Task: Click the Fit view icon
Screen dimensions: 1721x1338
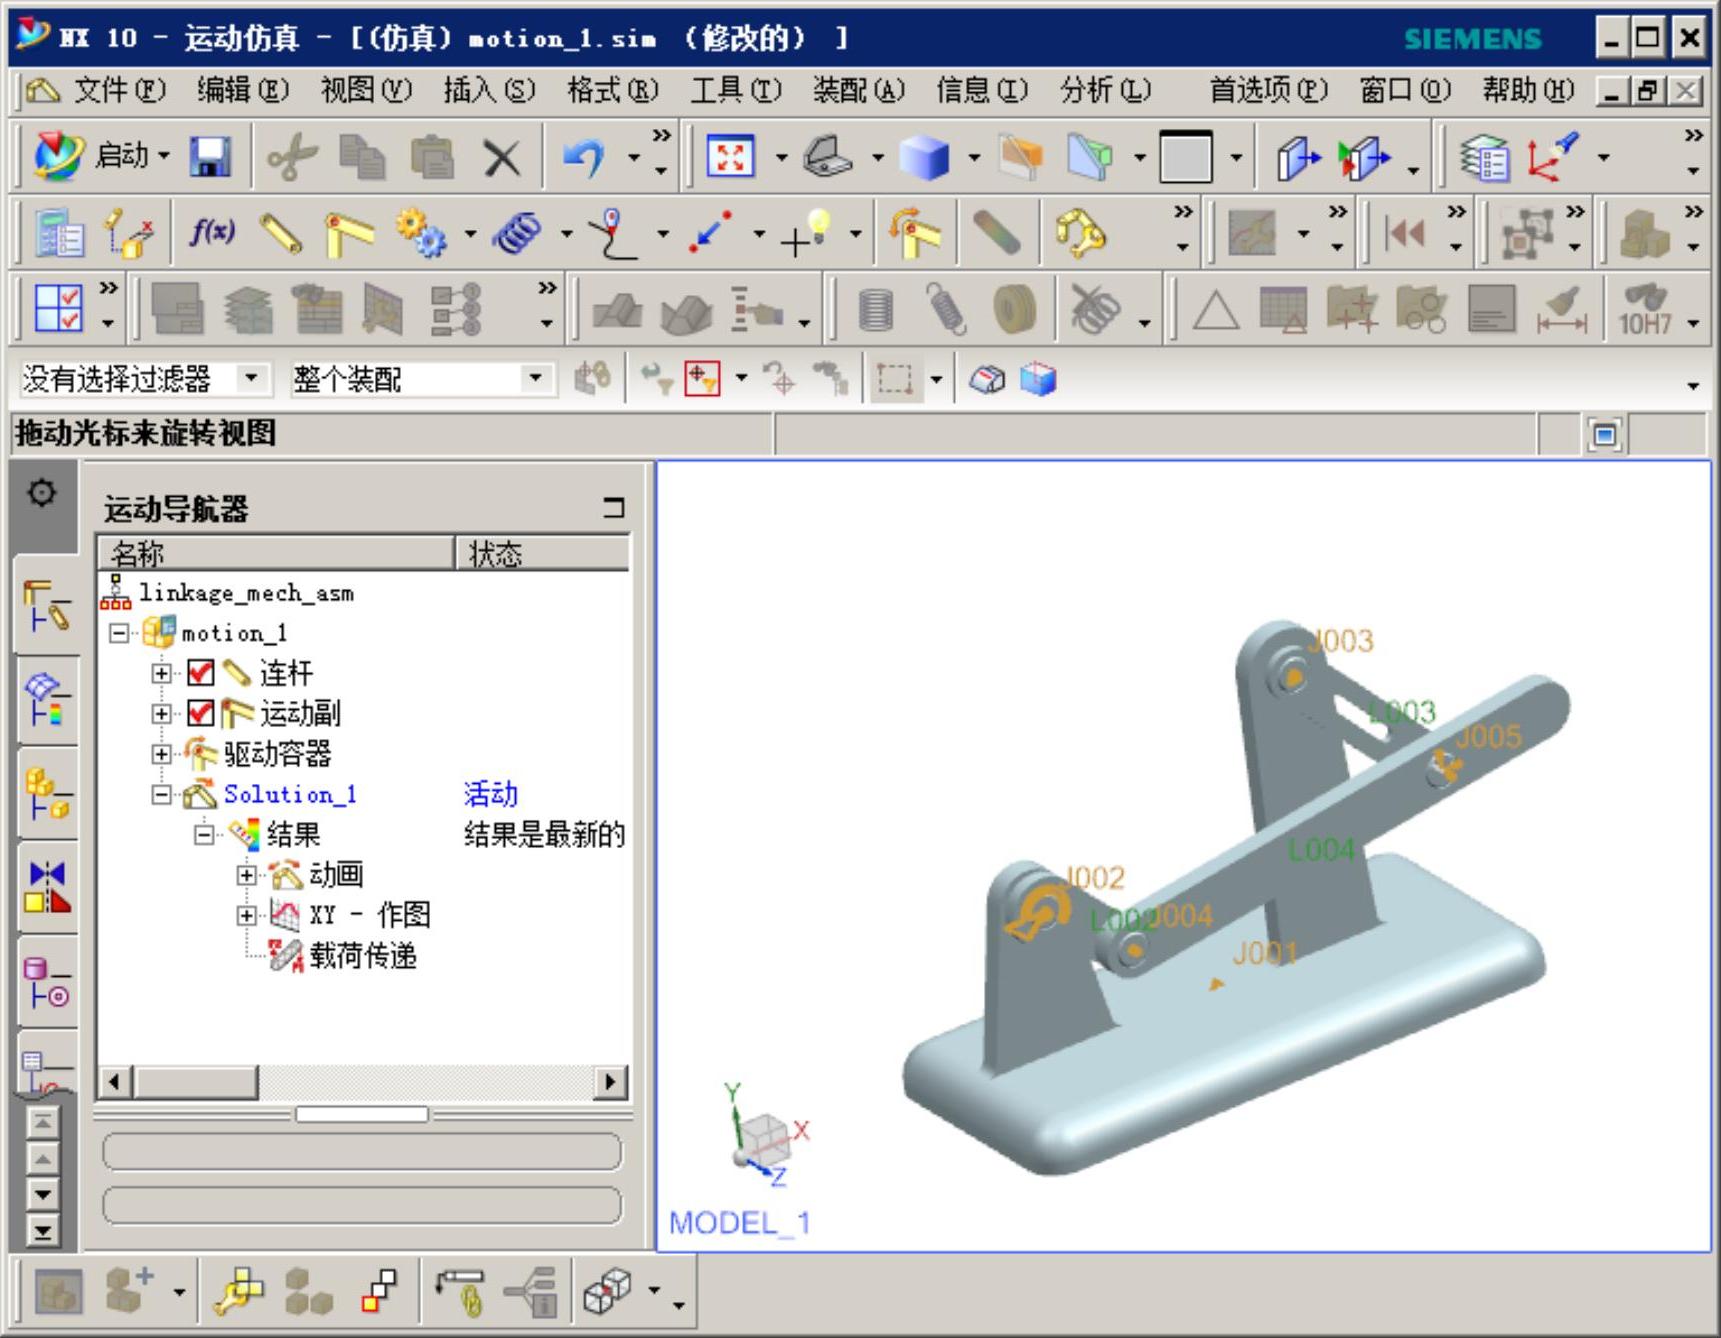Action: (x=730, y=157)
